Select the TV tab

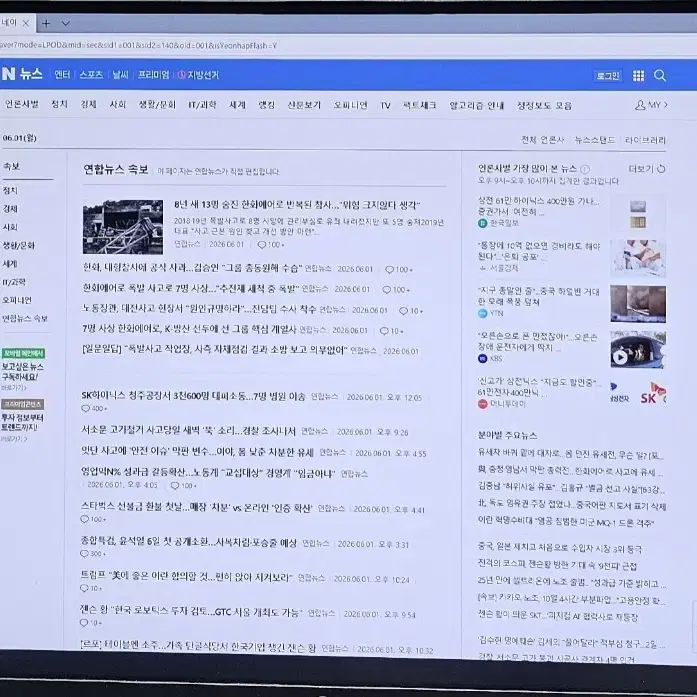click(385, 105)
